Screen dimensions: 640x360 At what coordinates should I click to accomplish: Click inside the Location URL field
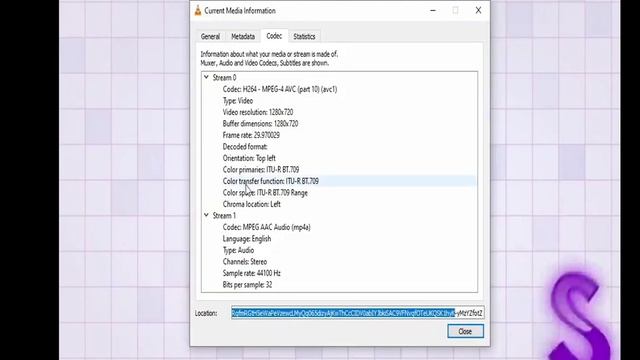[x=358, y=313]
